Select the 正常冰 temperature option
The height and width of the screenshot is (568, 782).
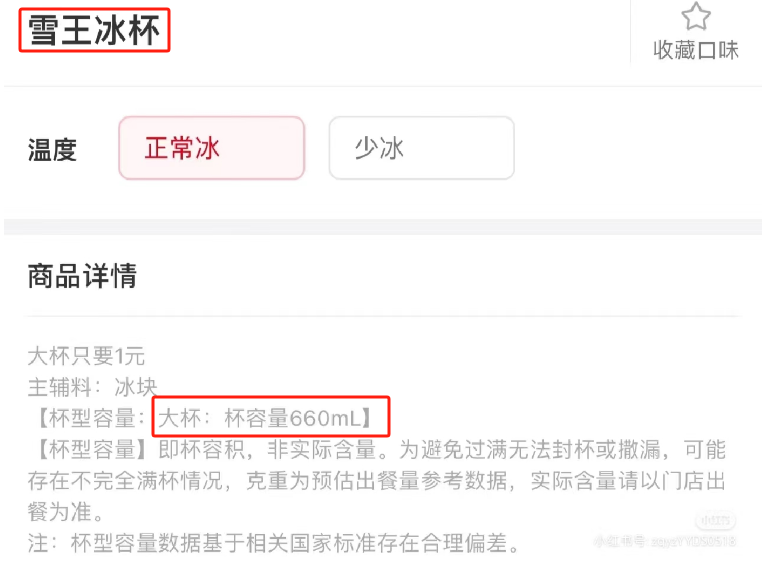(211, 148)
